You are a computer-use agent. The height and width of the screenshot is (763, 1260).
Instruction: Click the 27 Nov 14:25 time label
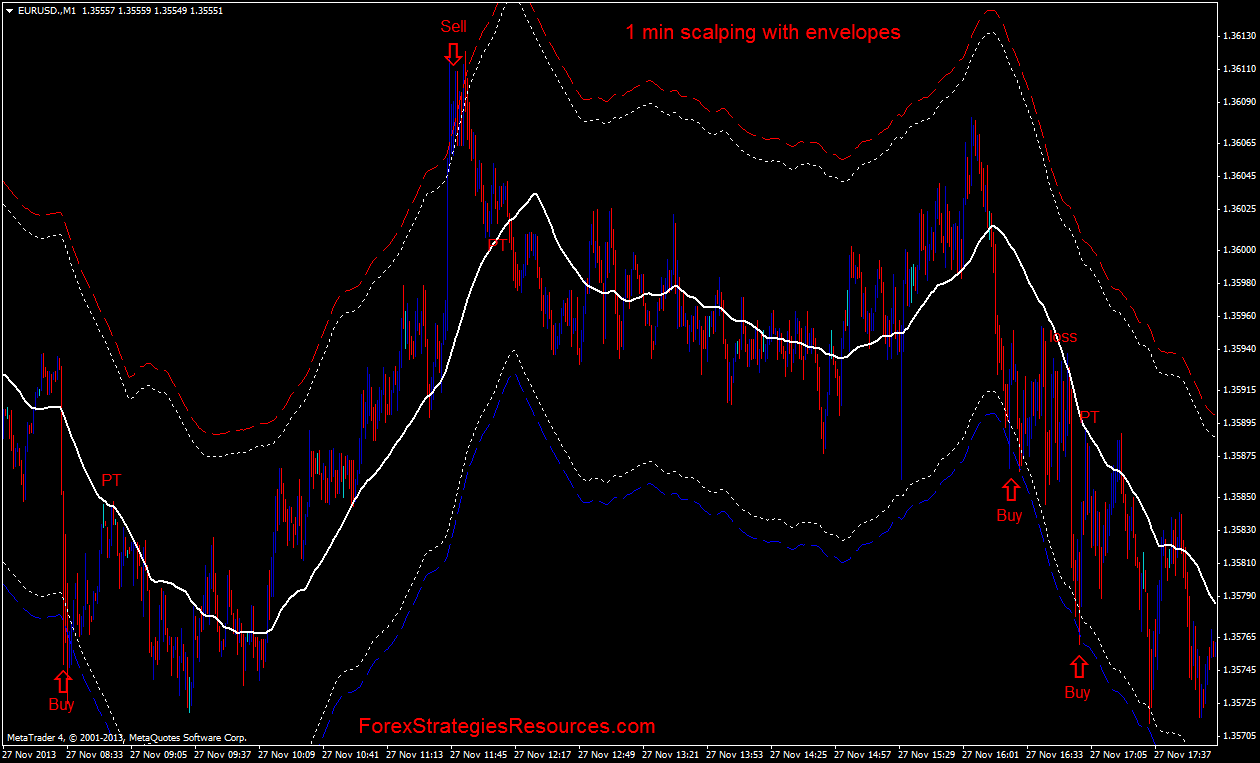pos(799,755)
